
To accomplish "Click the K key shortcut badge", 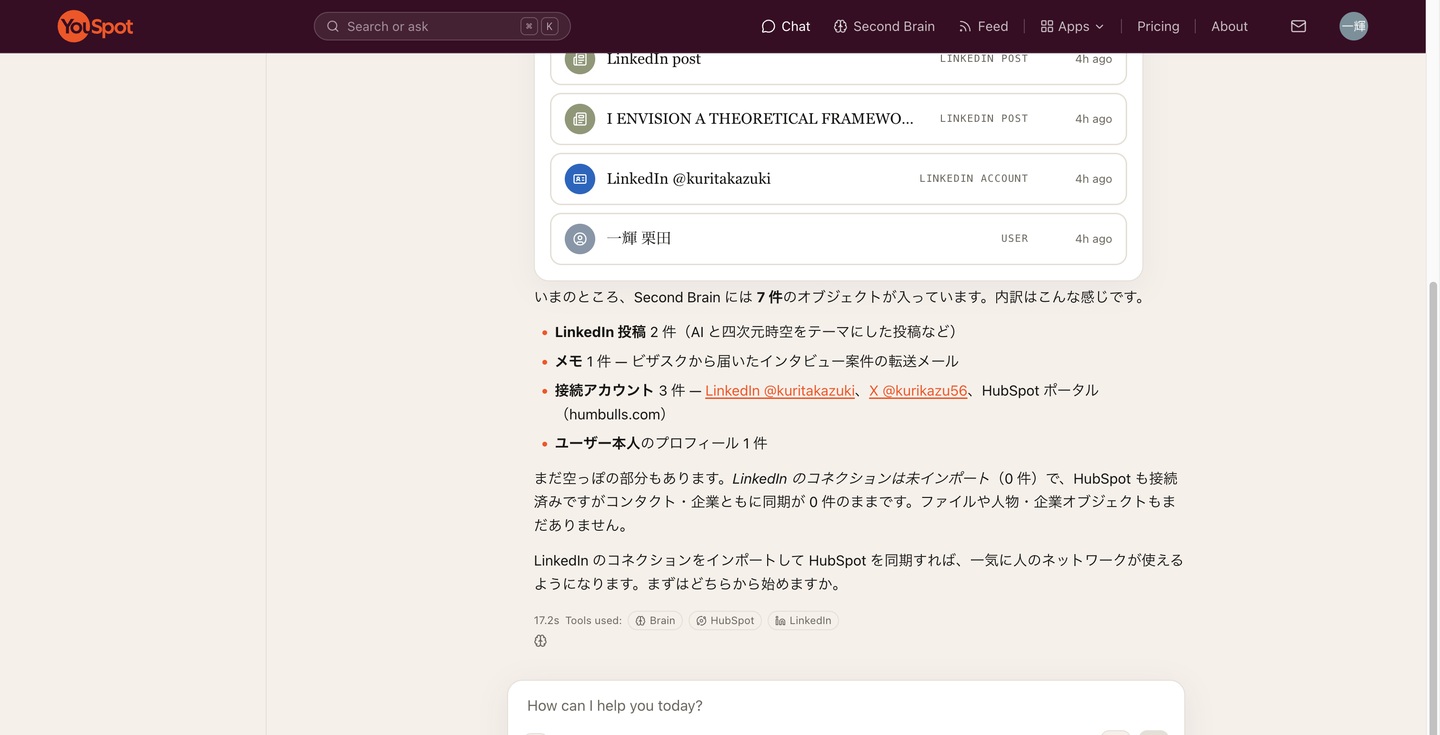I will [549, 26].
